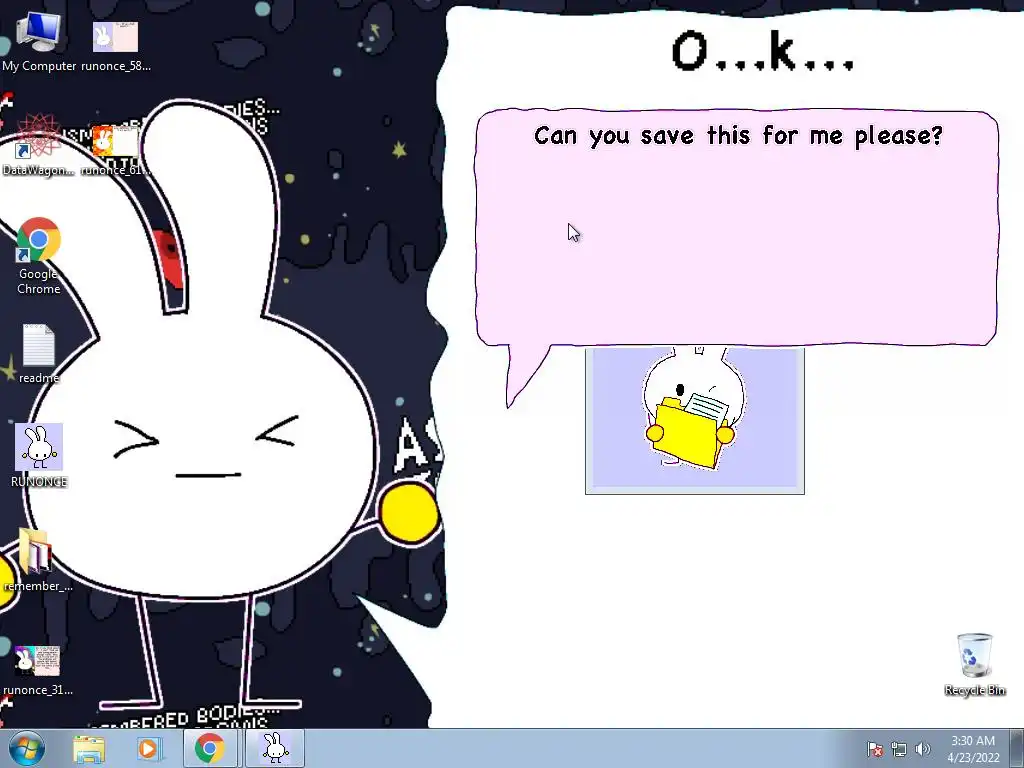Viewport: 1024px width, 768px height.
Task: Open the remember_ folder icon
Action: (37, 559)
